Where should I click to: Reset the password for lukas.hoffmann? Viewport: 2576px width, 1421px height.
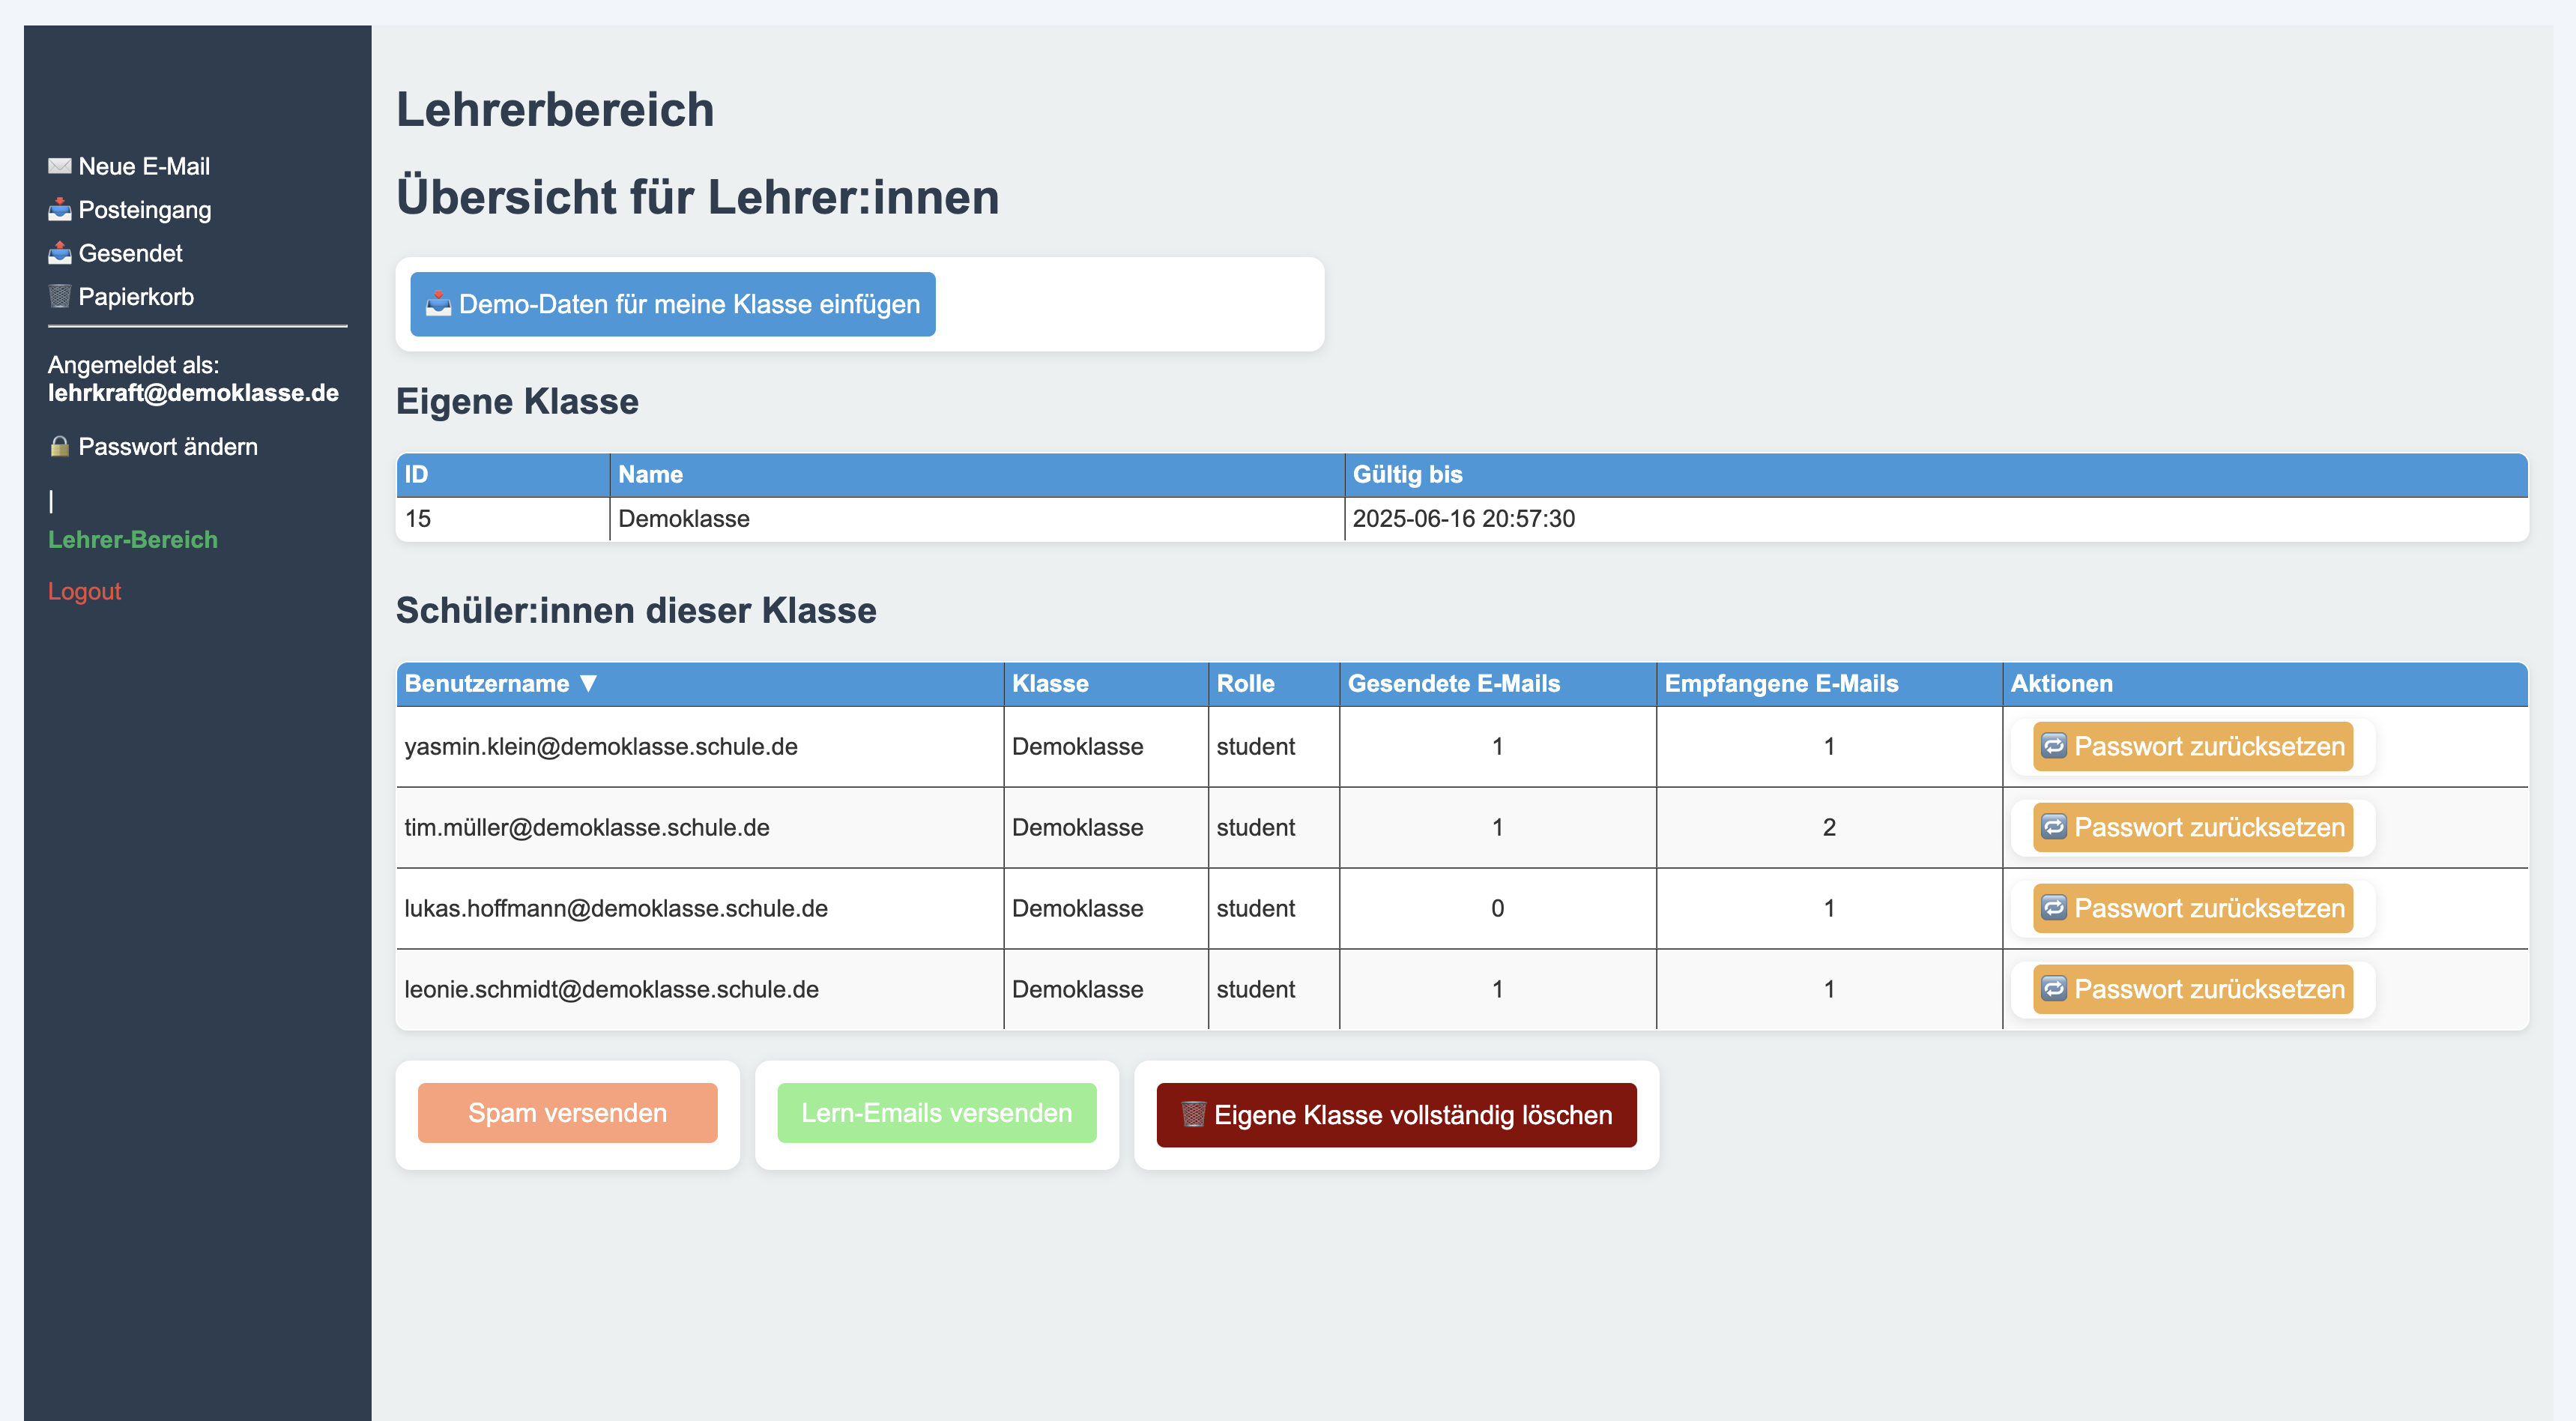click(2192, 908)
